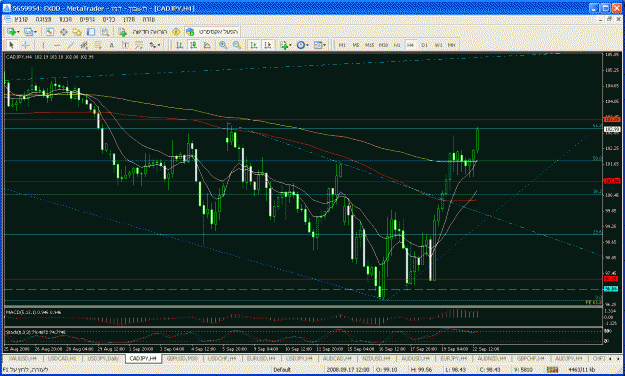625x376 pixels.
Task: Expand the indicators dropdown arrow
Action: tap(290, 45)
